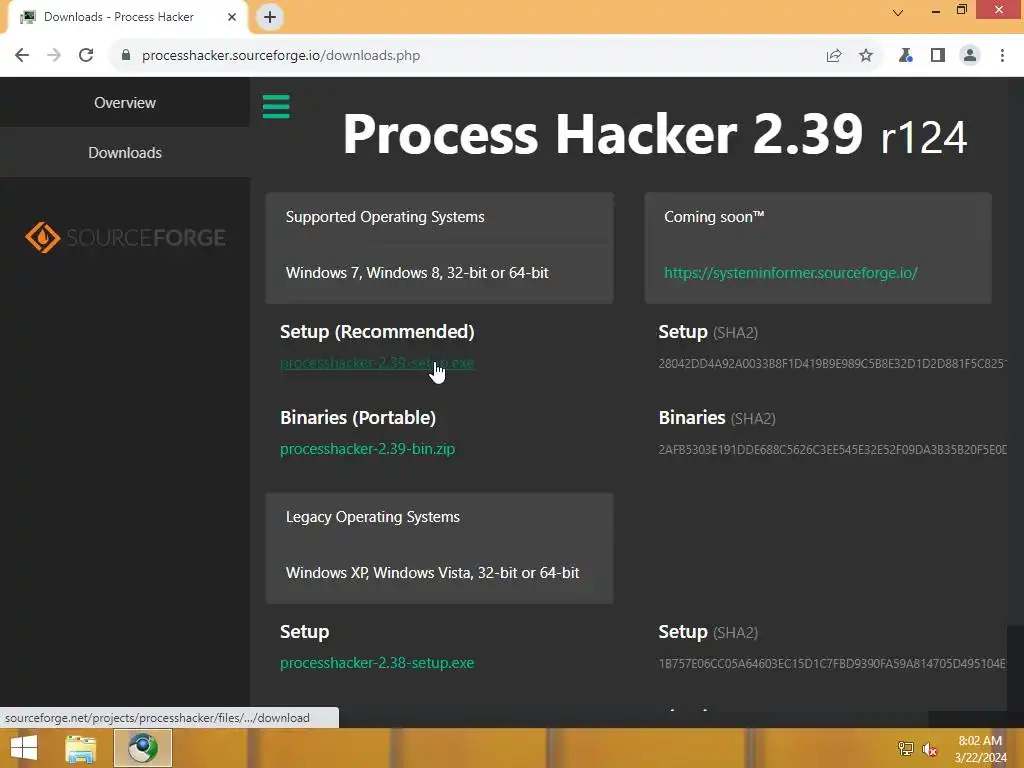The width and height of the screenshot is (1024, 768).
Task: Open the Chrome profile avatar
Action: tap(970, 56)
